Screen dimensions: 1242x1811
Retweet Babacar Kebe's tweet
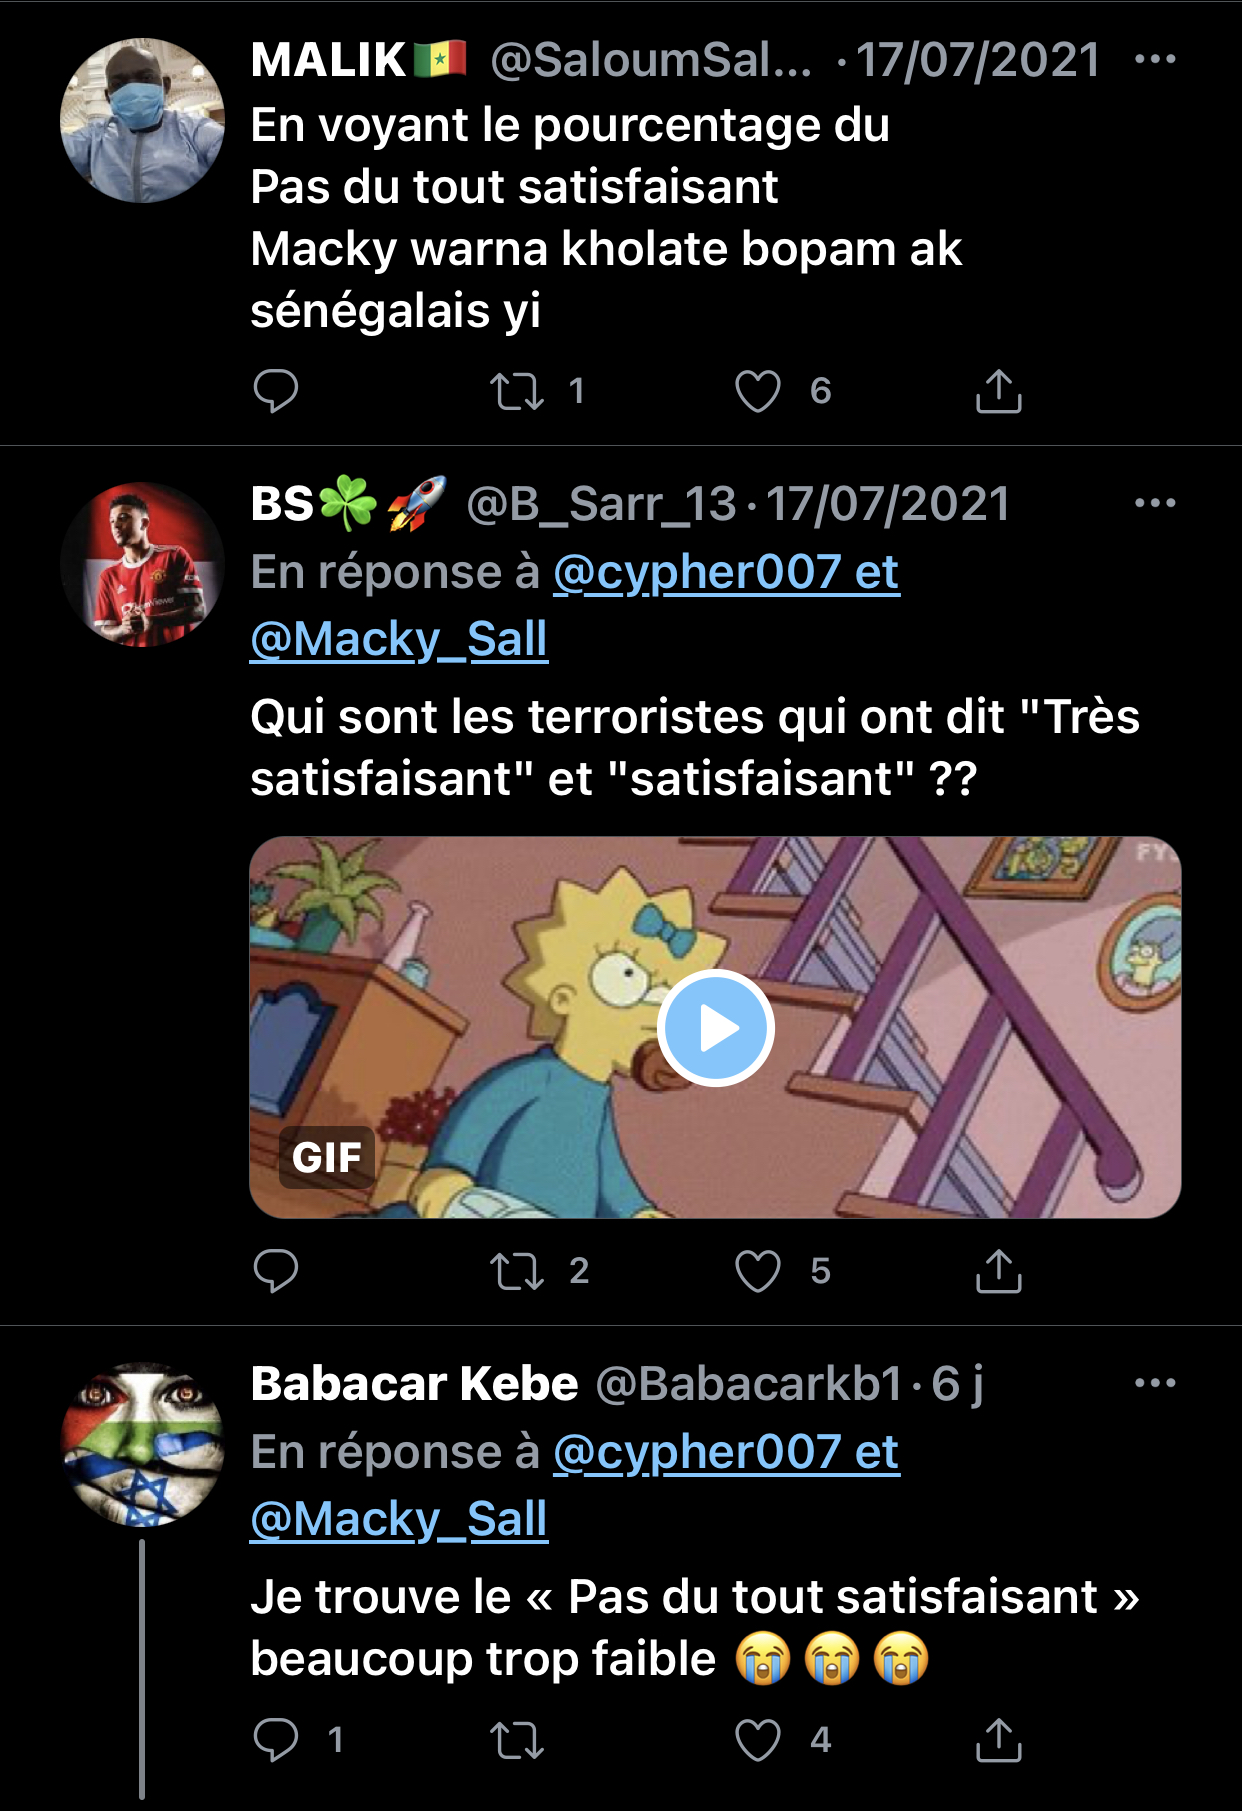(x=517, y=1740)
